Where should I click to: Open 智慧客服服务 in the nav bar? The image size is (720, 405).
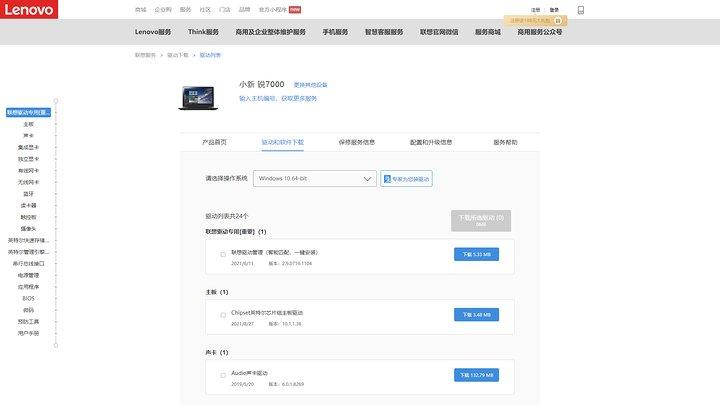tap(384, 32)
